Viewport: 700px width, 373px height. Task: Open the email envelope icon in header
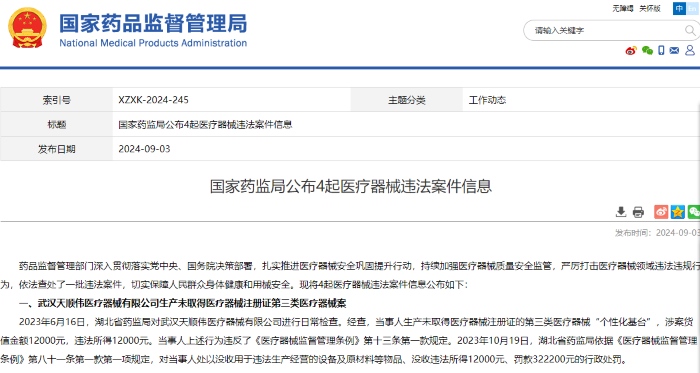[674, 50]
